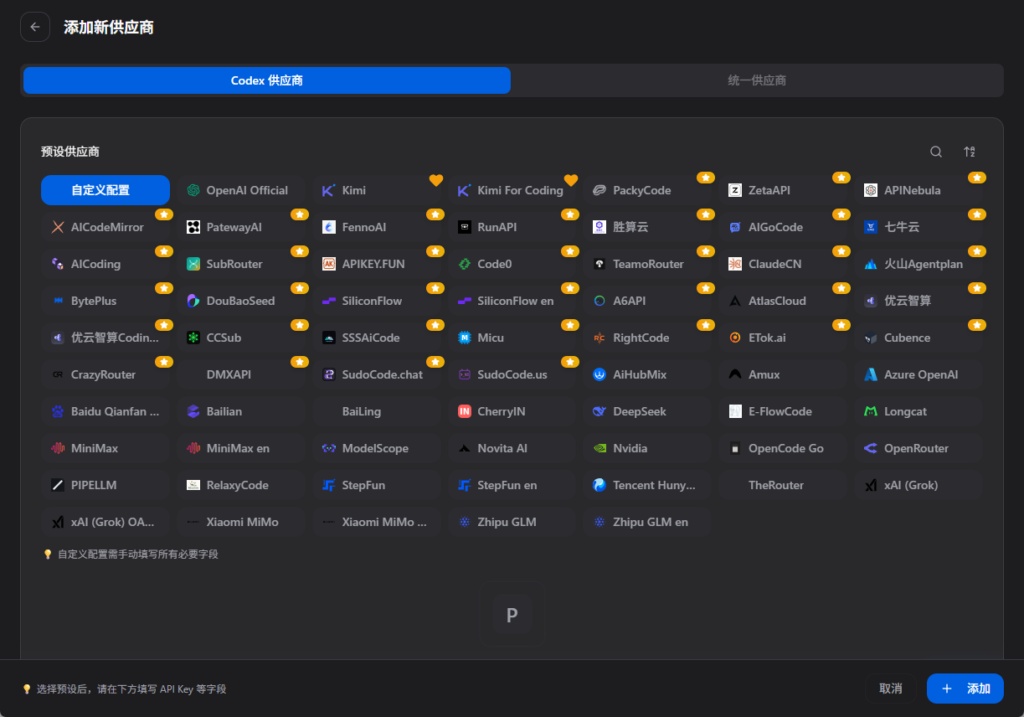
Task: Pick RunAPI provider
Action: tap(512, 227)
